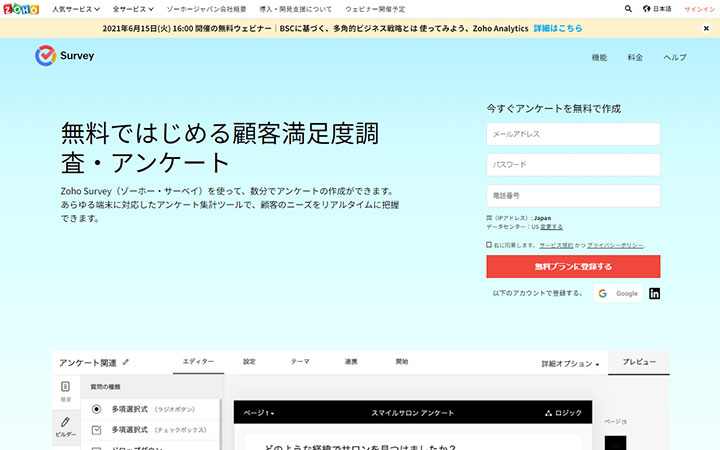Screen dimensions: 720x450
Task: Focus the メールアドレス input field
Action: click(573, 134)
